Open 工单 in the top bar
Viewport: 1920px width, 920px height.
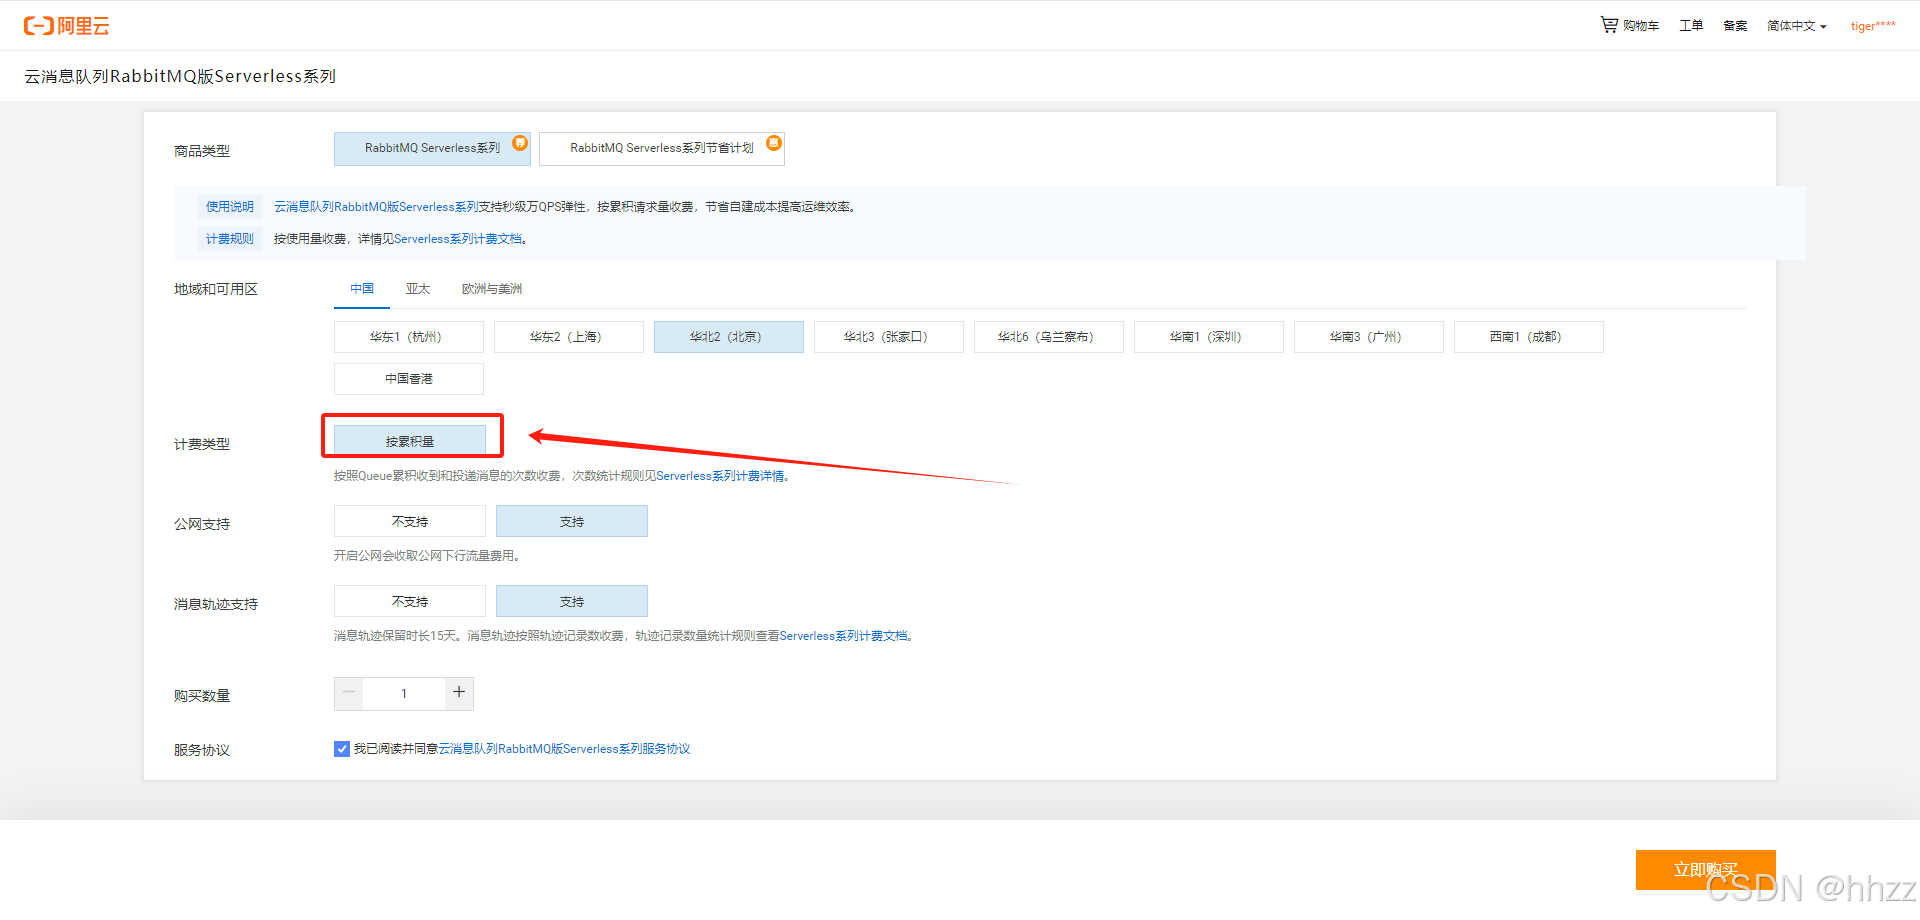click(1691, 26)
